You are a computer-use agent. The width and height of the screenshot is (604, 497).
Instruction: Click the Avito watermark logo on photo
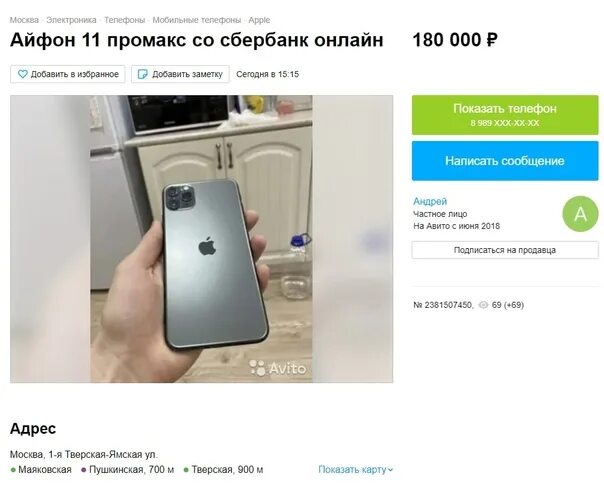278,368
